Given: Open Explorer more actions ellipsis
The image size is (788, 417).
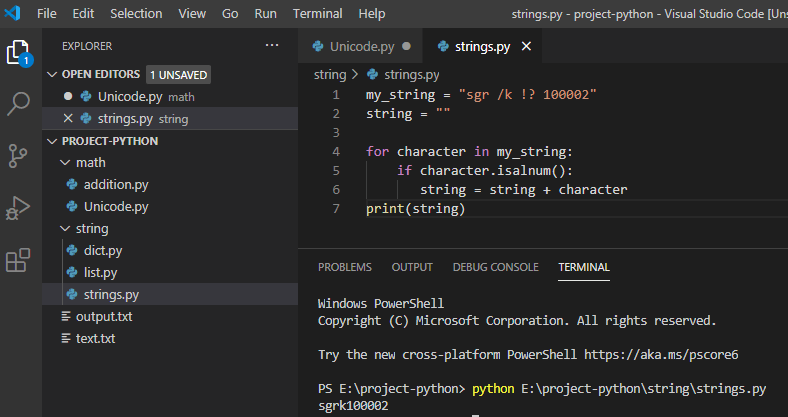Looking at the screenshot, I should pos(272,46).
